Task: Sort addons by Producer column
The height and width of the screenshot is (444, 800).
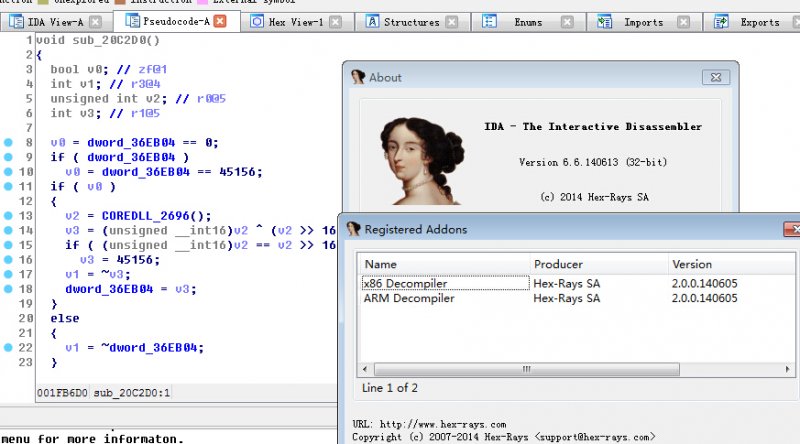Action: pos(598,264)
